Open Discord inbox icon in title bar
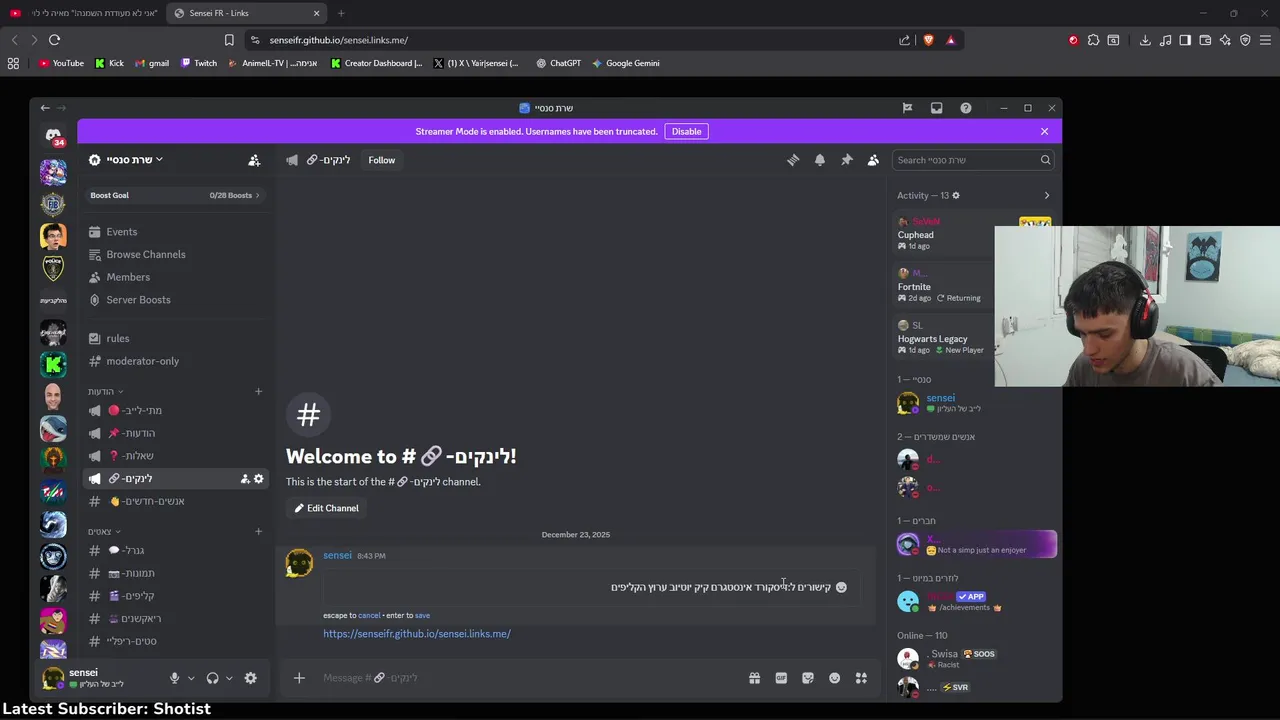Screen dimensions: 1280x720 click(x=936, y=108)
